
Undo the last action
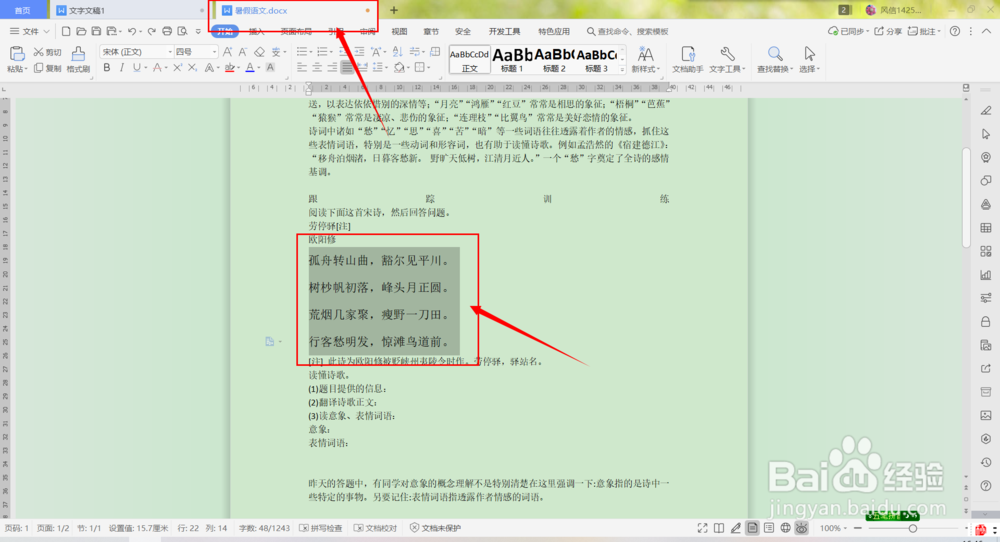point(131,31)
